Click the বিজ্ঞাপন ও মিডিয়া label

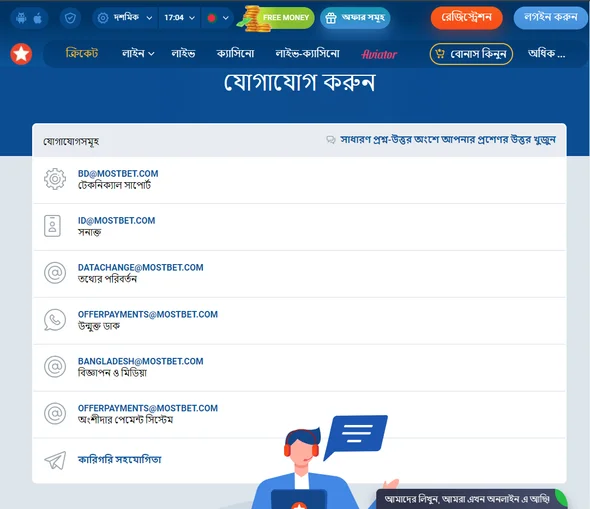click(x=112, y=373)
